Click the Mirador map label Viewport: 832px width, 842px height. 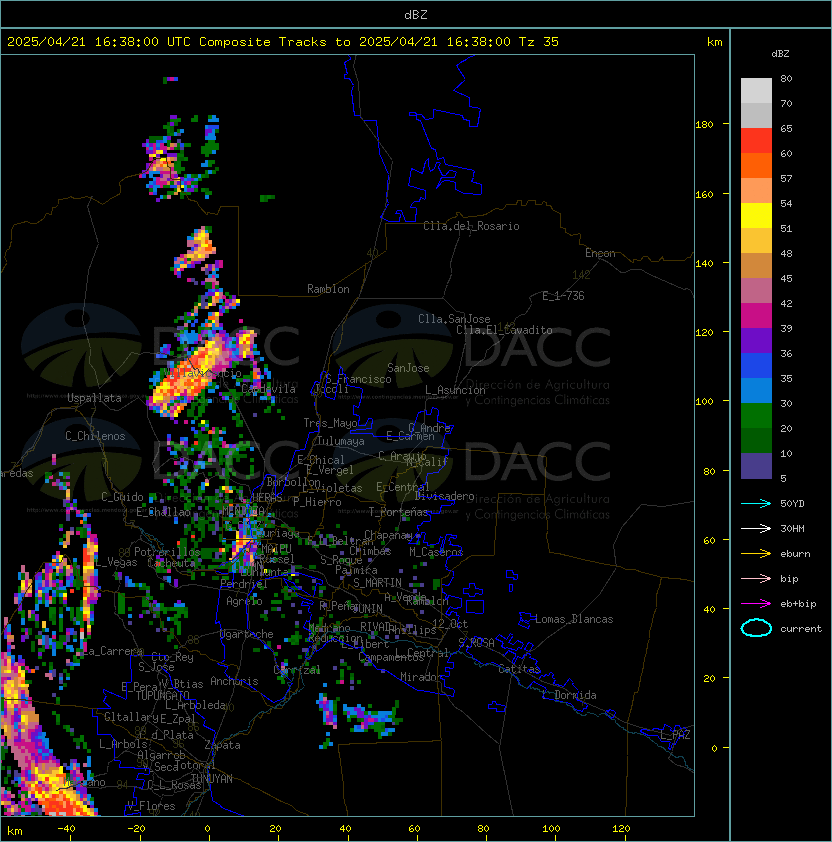pyautogui.click(x=421, y=677)
